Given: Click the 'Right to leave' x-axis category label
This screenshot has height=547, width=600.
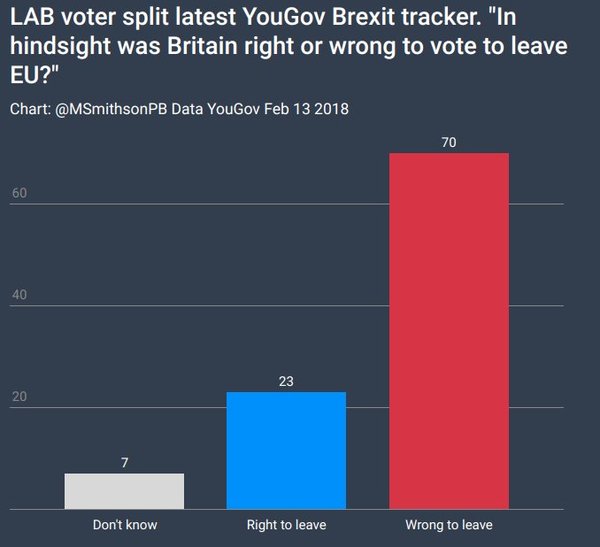Looking at the screenshot, I should (x=286, y=525).
